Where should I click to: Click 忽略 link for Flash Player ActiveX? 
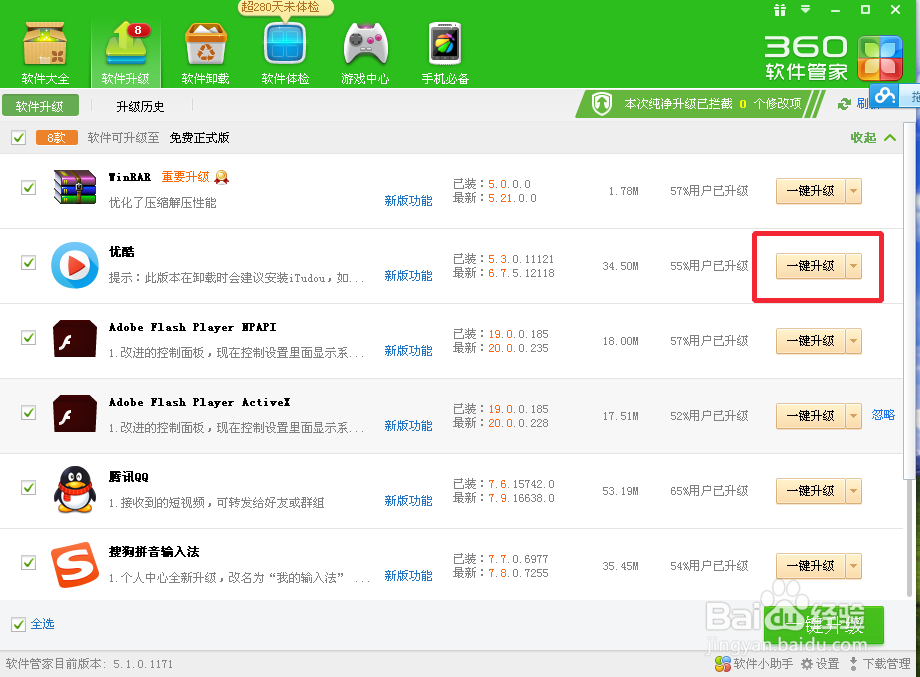[x=883, y=415]
